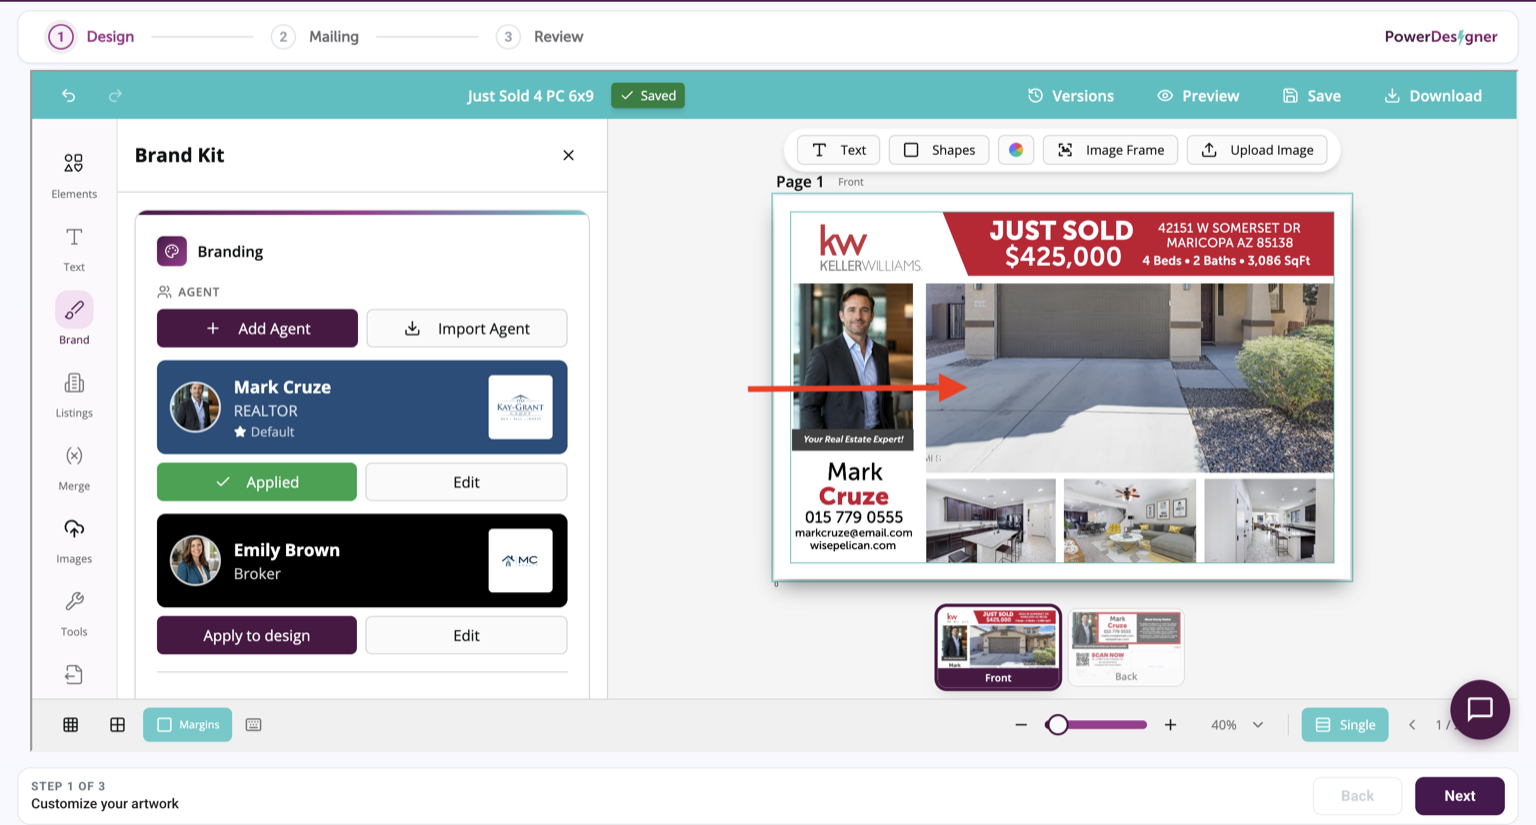Open the color palette picker icon

coord(1016,150)
